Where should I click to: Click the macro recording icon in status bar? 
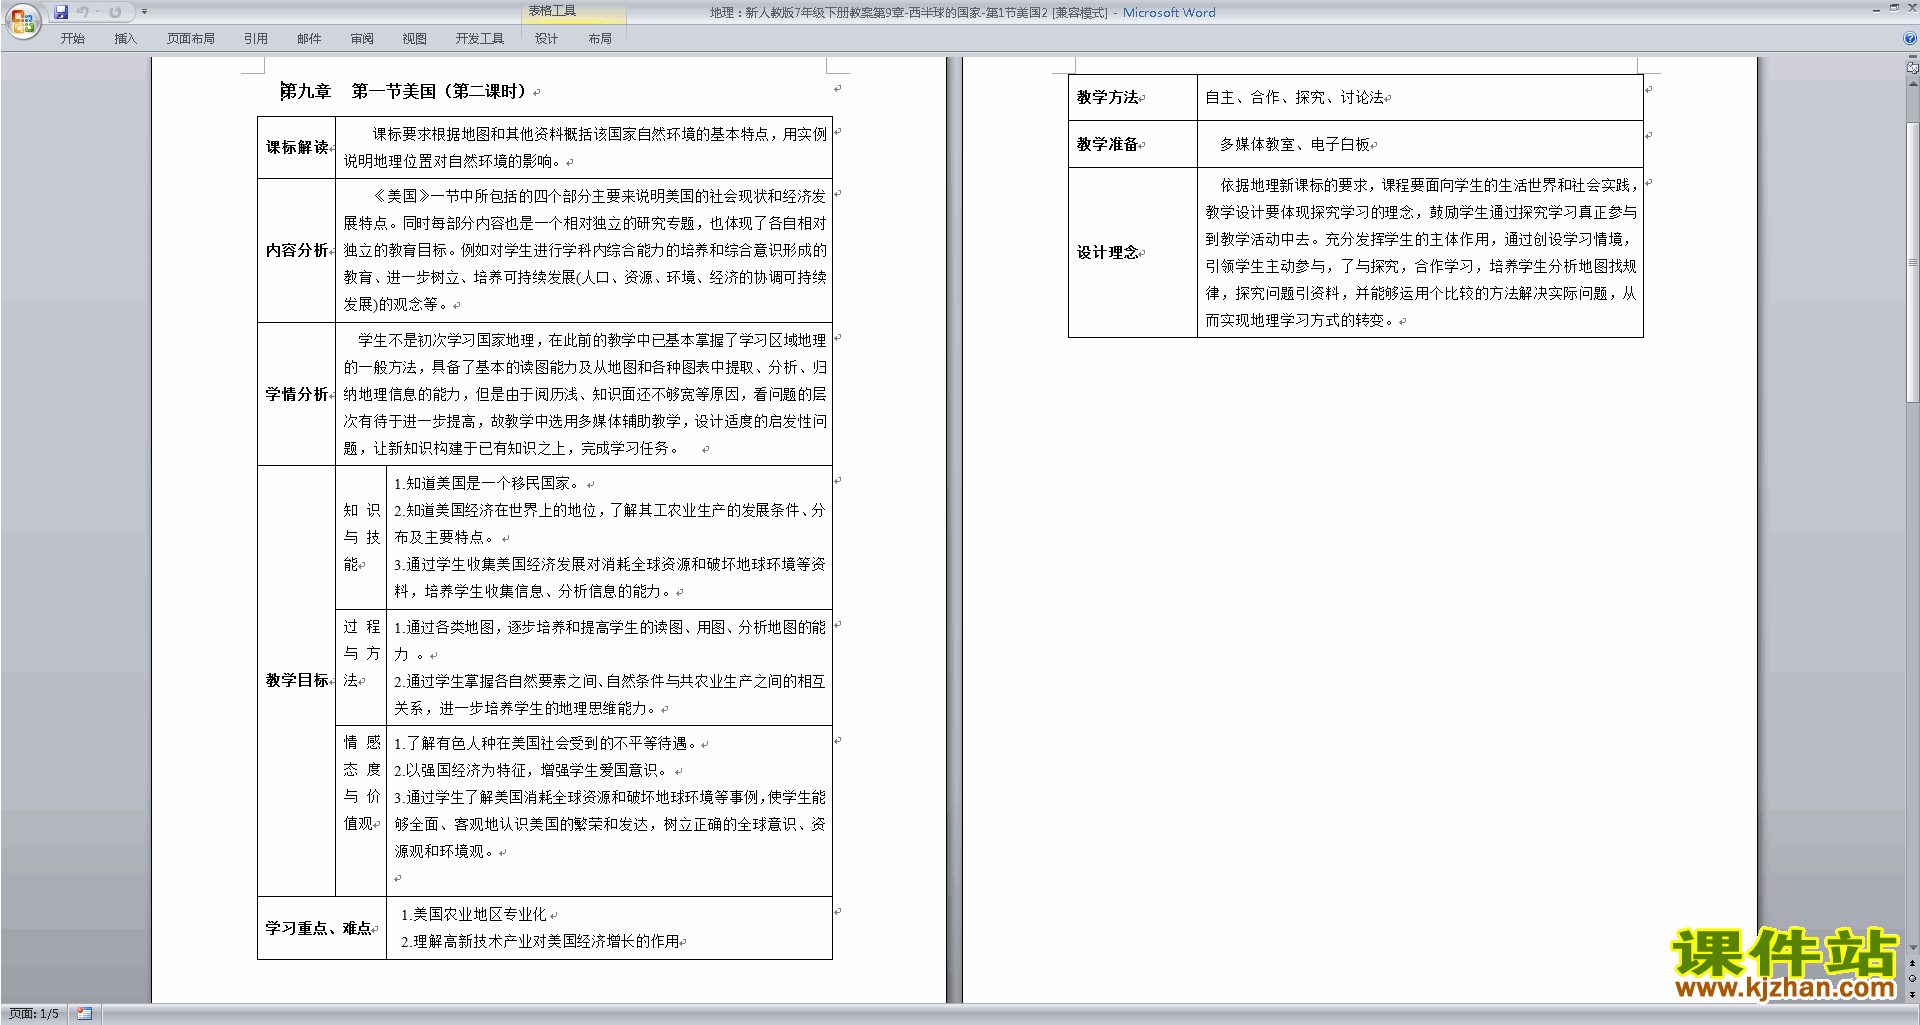(85, 1014)
